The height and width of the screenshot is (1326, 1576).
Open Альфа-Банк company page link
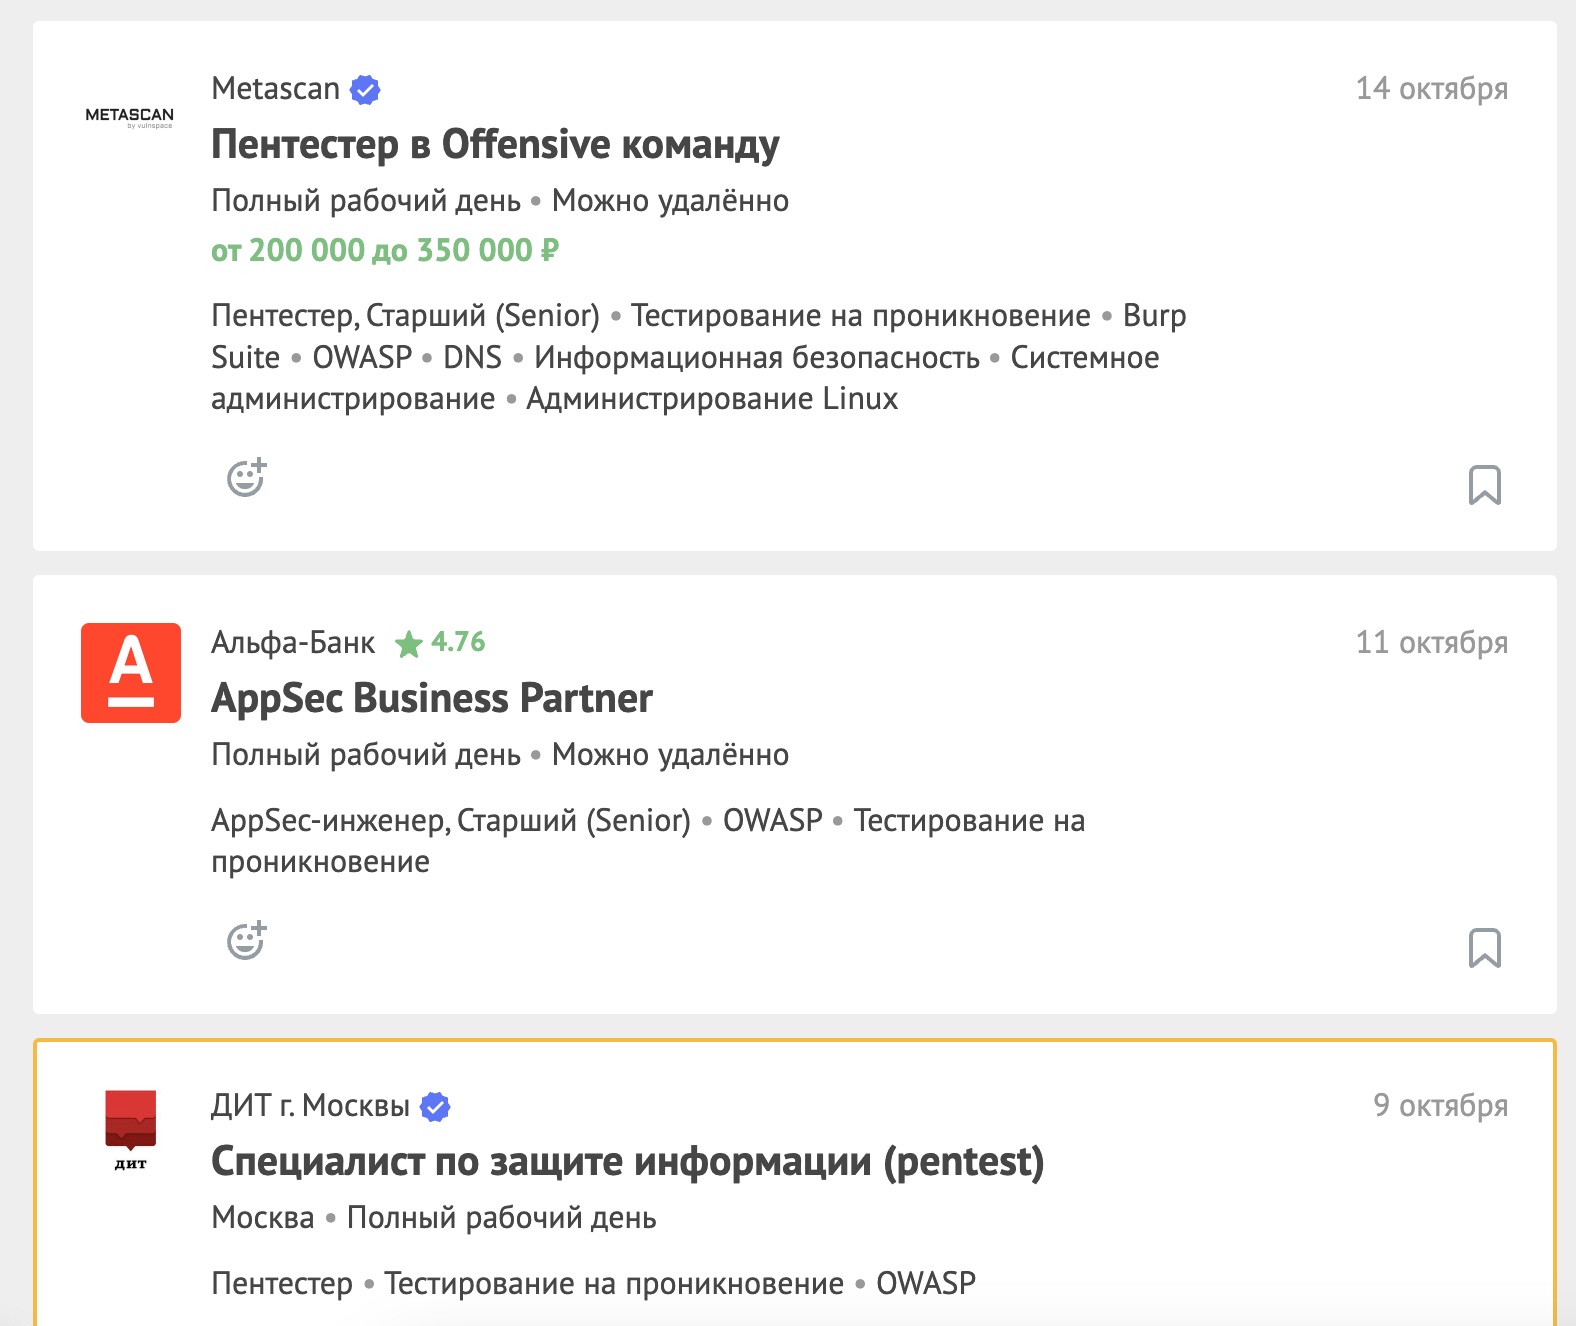[x=293, y=643]
